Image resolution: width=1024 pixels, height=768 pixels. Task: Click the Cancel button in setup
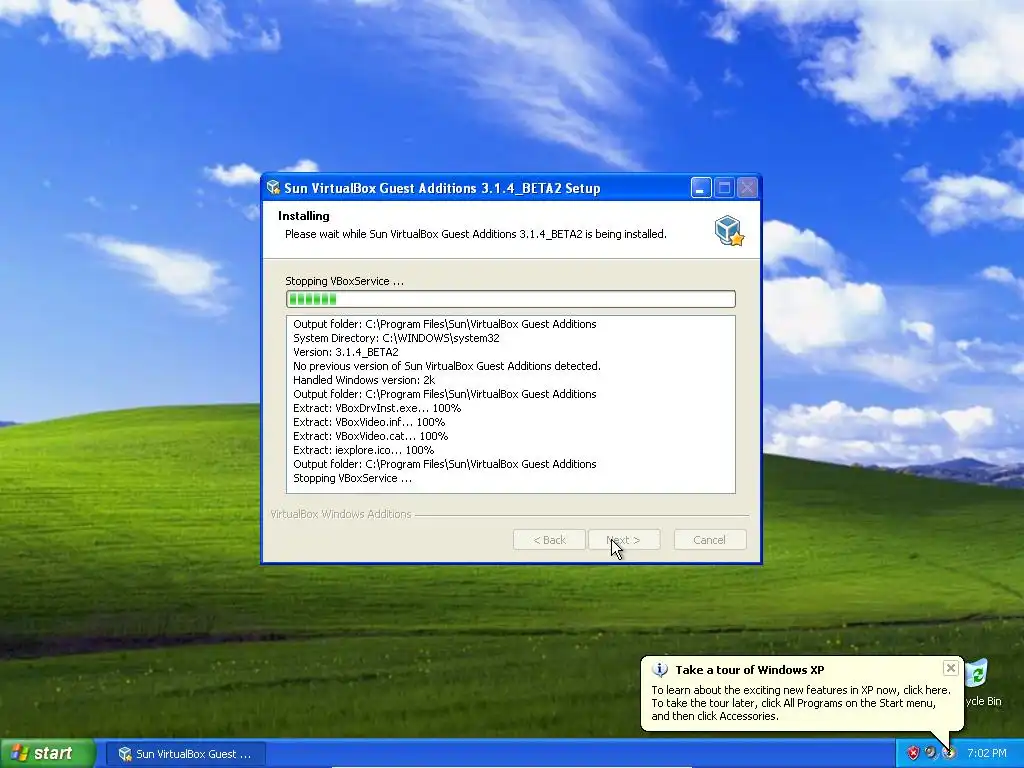pyautogui.click(x=710, y=540)
